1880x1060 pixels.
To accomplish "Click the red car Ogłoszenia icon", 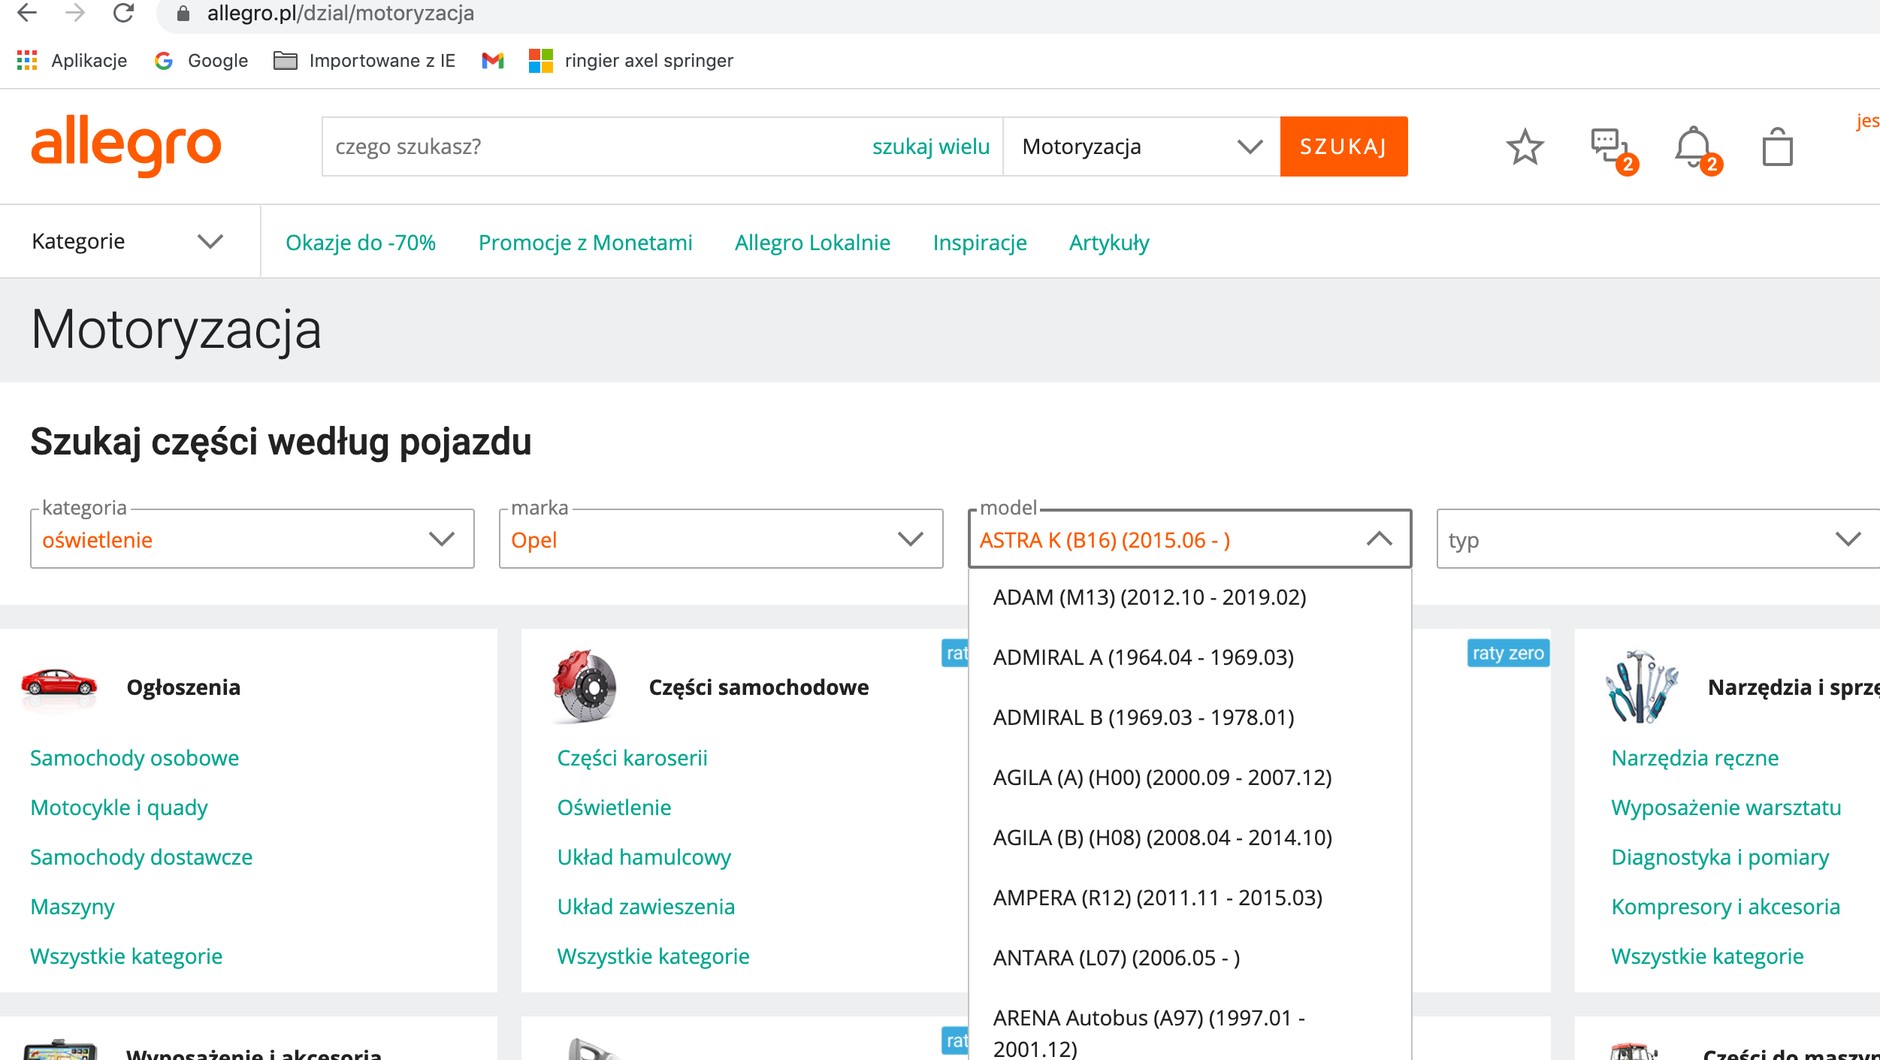I will tap(59, 684).
